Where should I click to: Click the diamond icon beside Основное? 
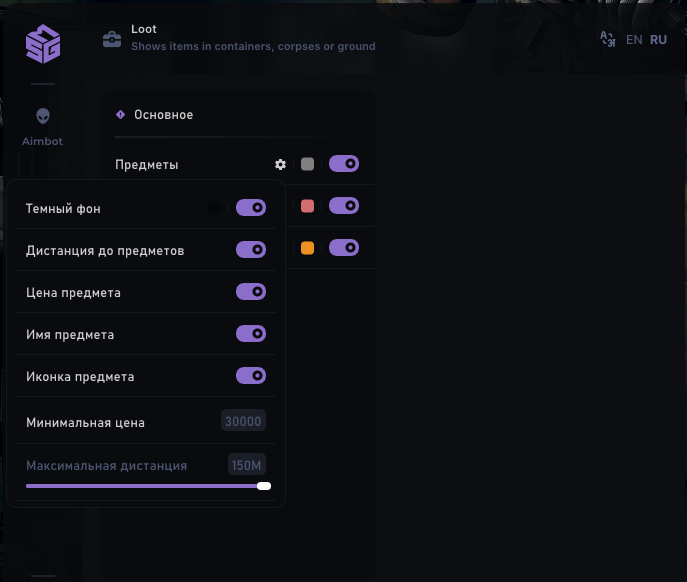click(x=121, y=115)
